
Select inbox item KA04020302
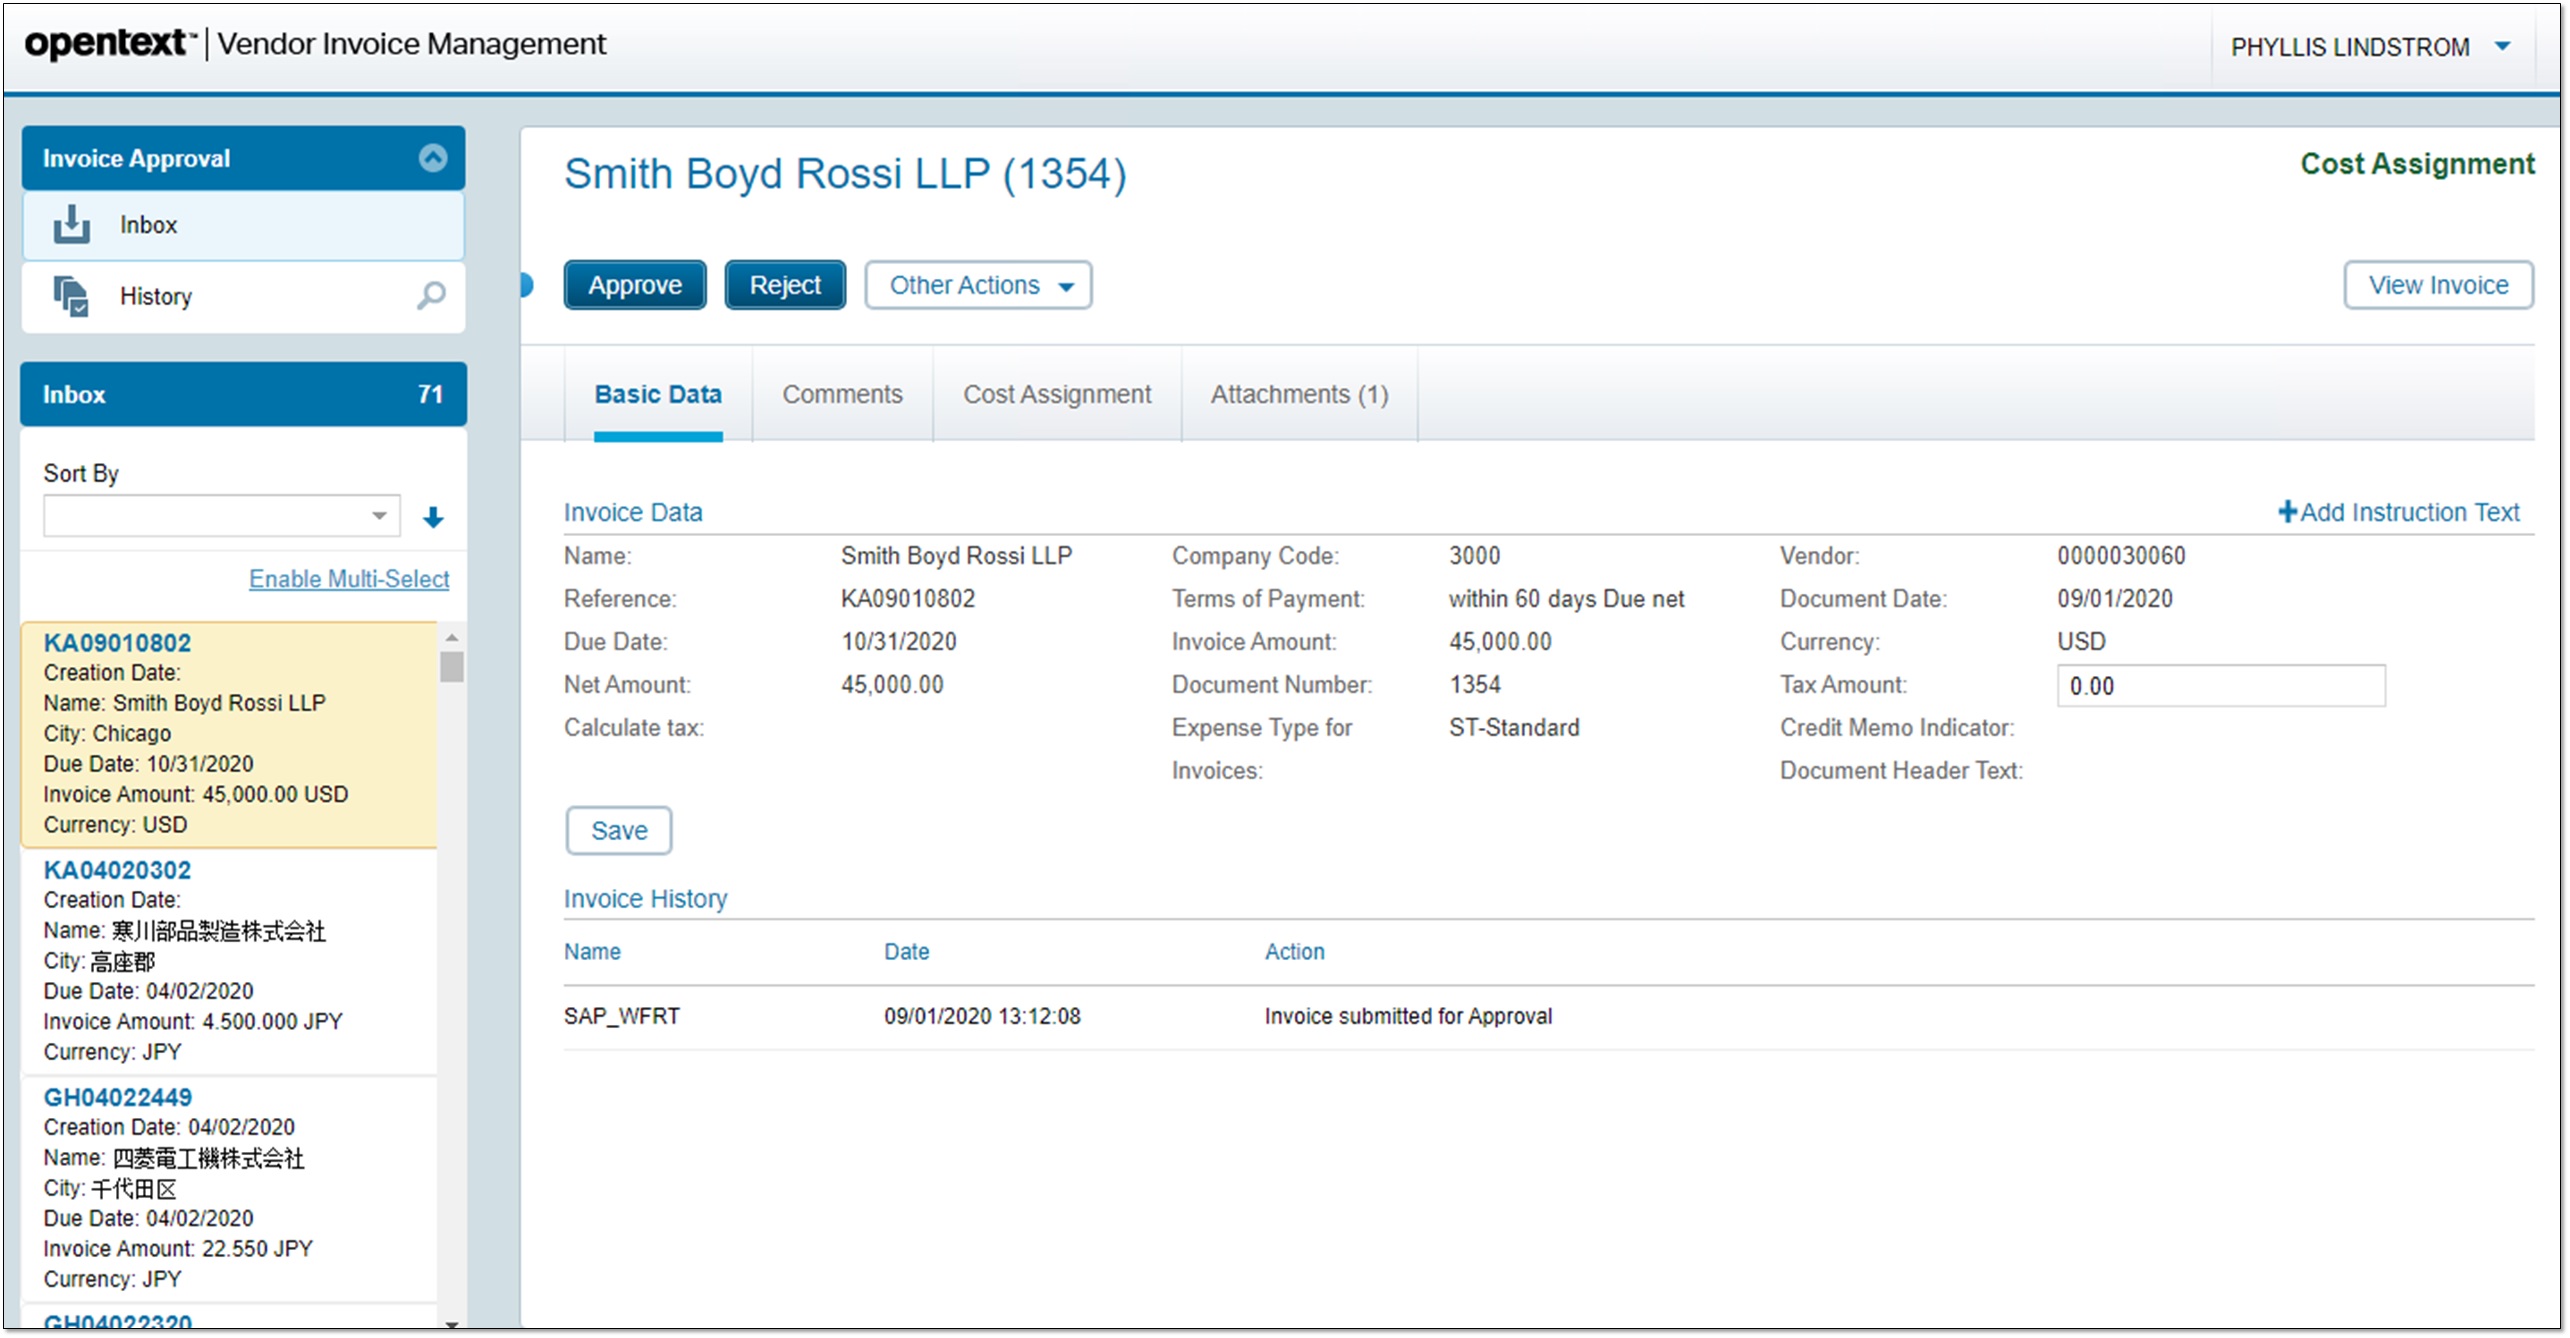(x=229, y=962)
